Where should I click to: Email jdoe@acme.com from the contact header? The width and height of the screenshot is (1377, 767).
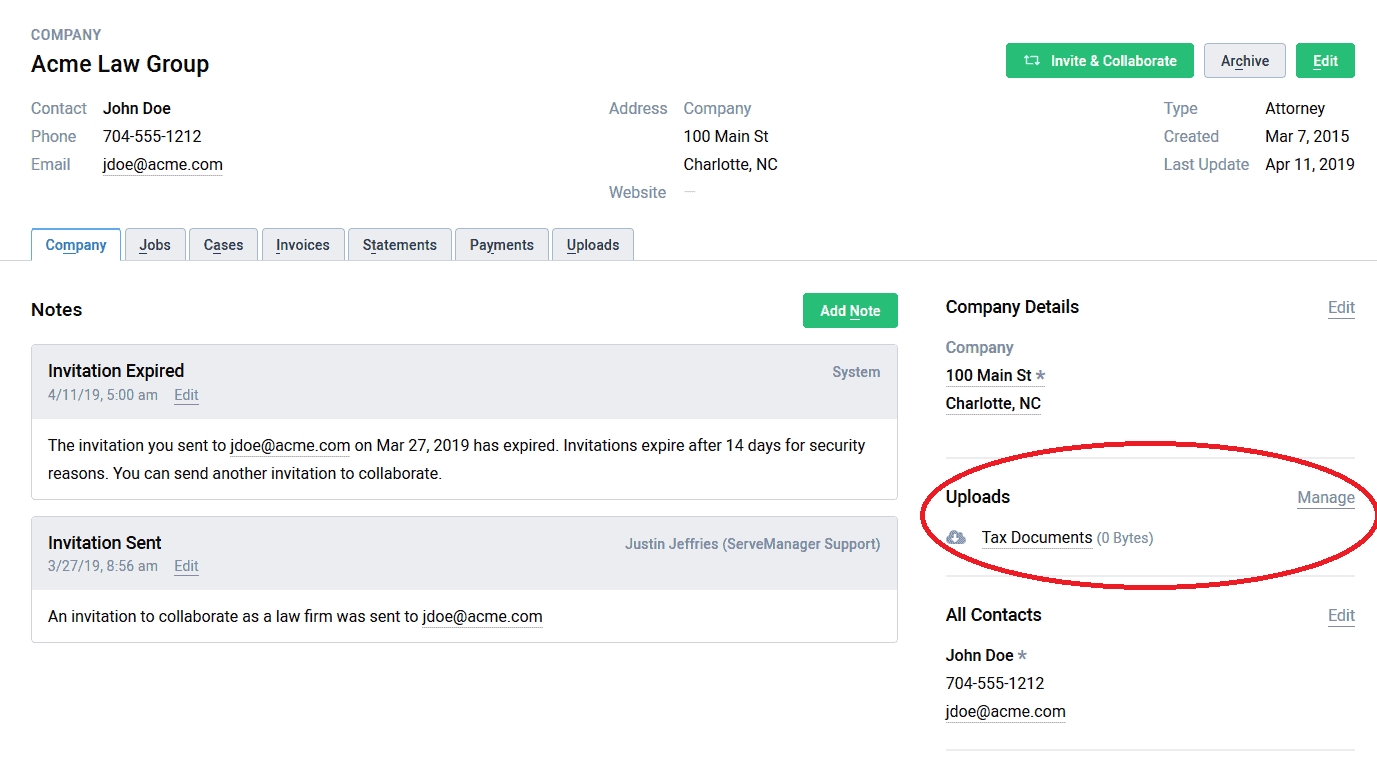(162, 164)
